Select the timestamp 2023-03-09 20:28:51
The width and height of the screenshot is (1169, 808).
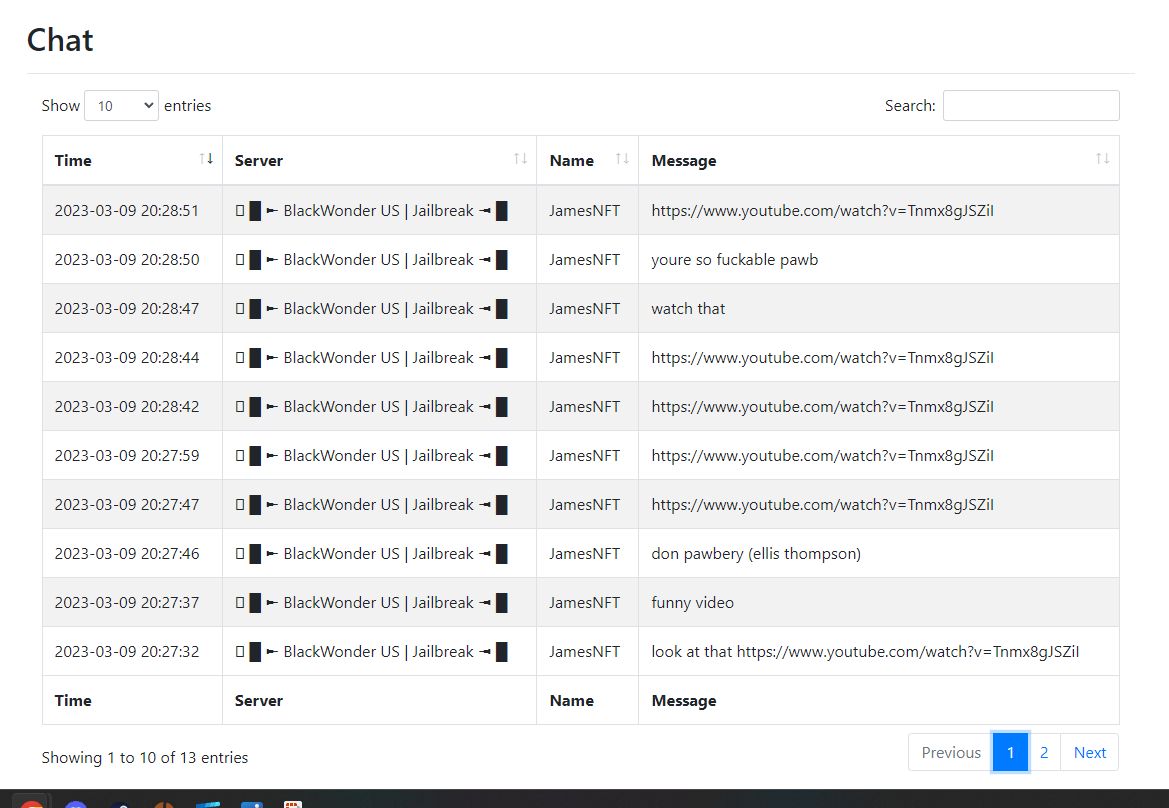tap(127, 211)
